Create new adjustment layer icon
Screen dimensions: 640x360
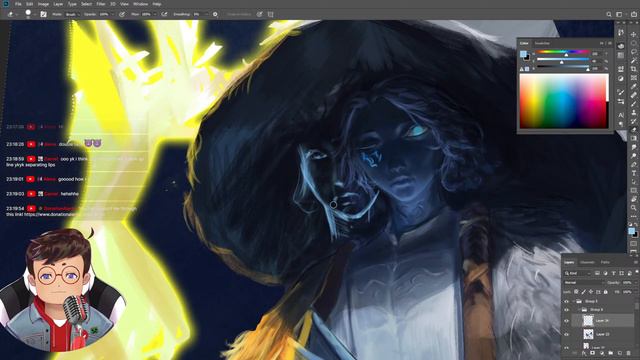[602, 353]
